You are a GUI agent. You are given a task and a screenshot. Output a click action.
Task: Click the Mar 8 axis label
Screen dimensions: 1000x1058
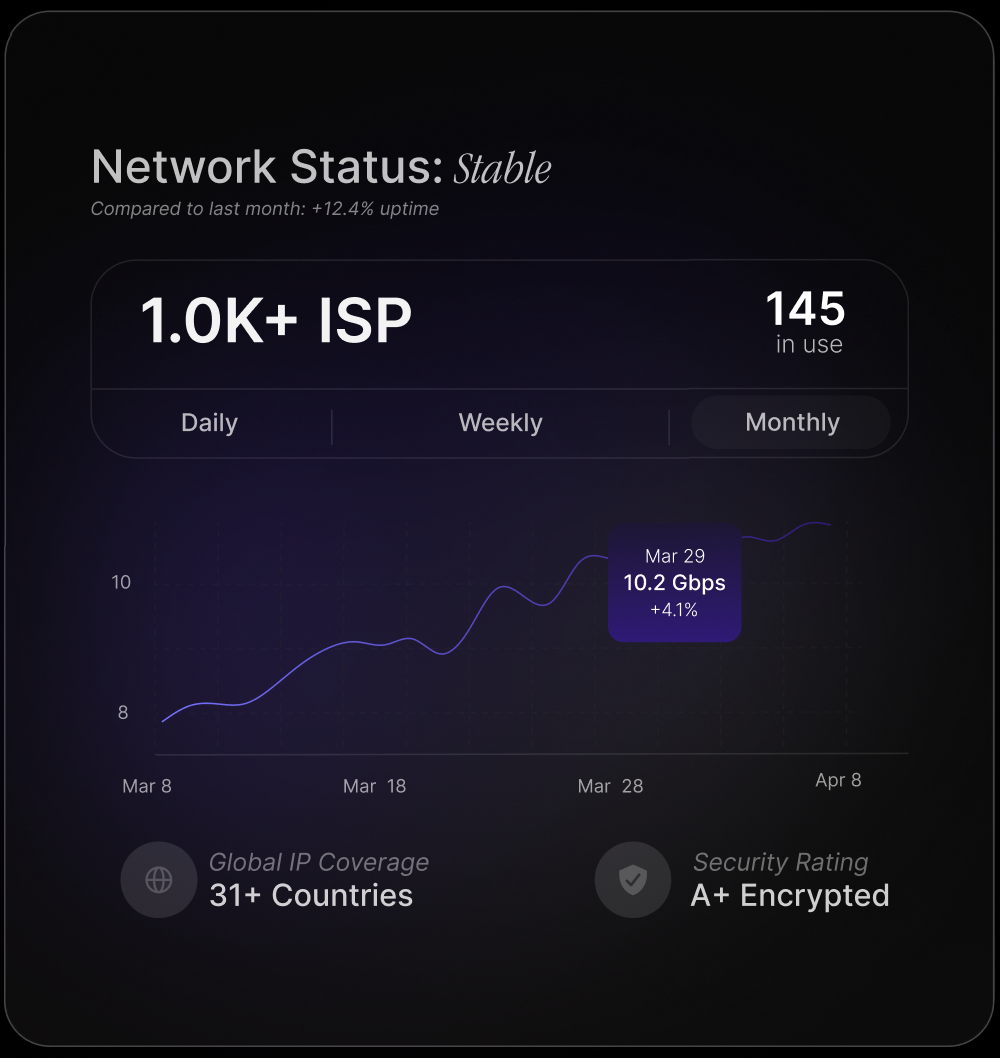(147, 786)
